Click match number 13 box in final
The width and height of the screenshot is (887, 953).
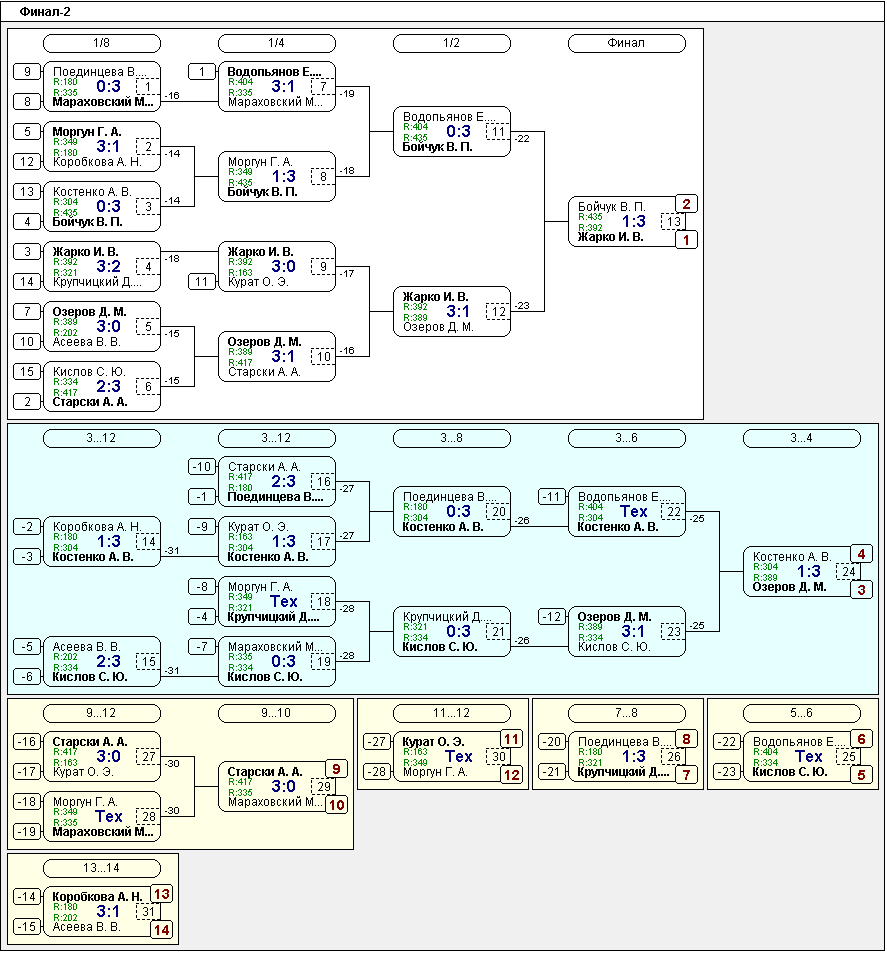pos(673,222)
